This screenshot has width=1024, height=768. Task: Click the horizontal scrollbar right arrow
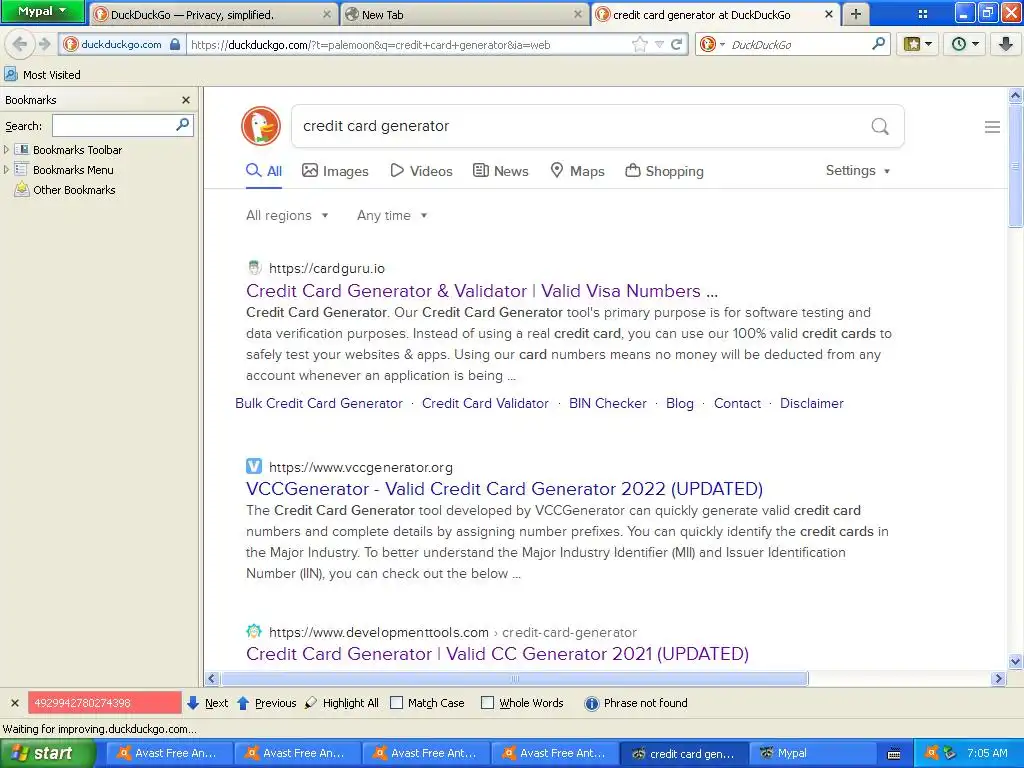coord(997,679)
